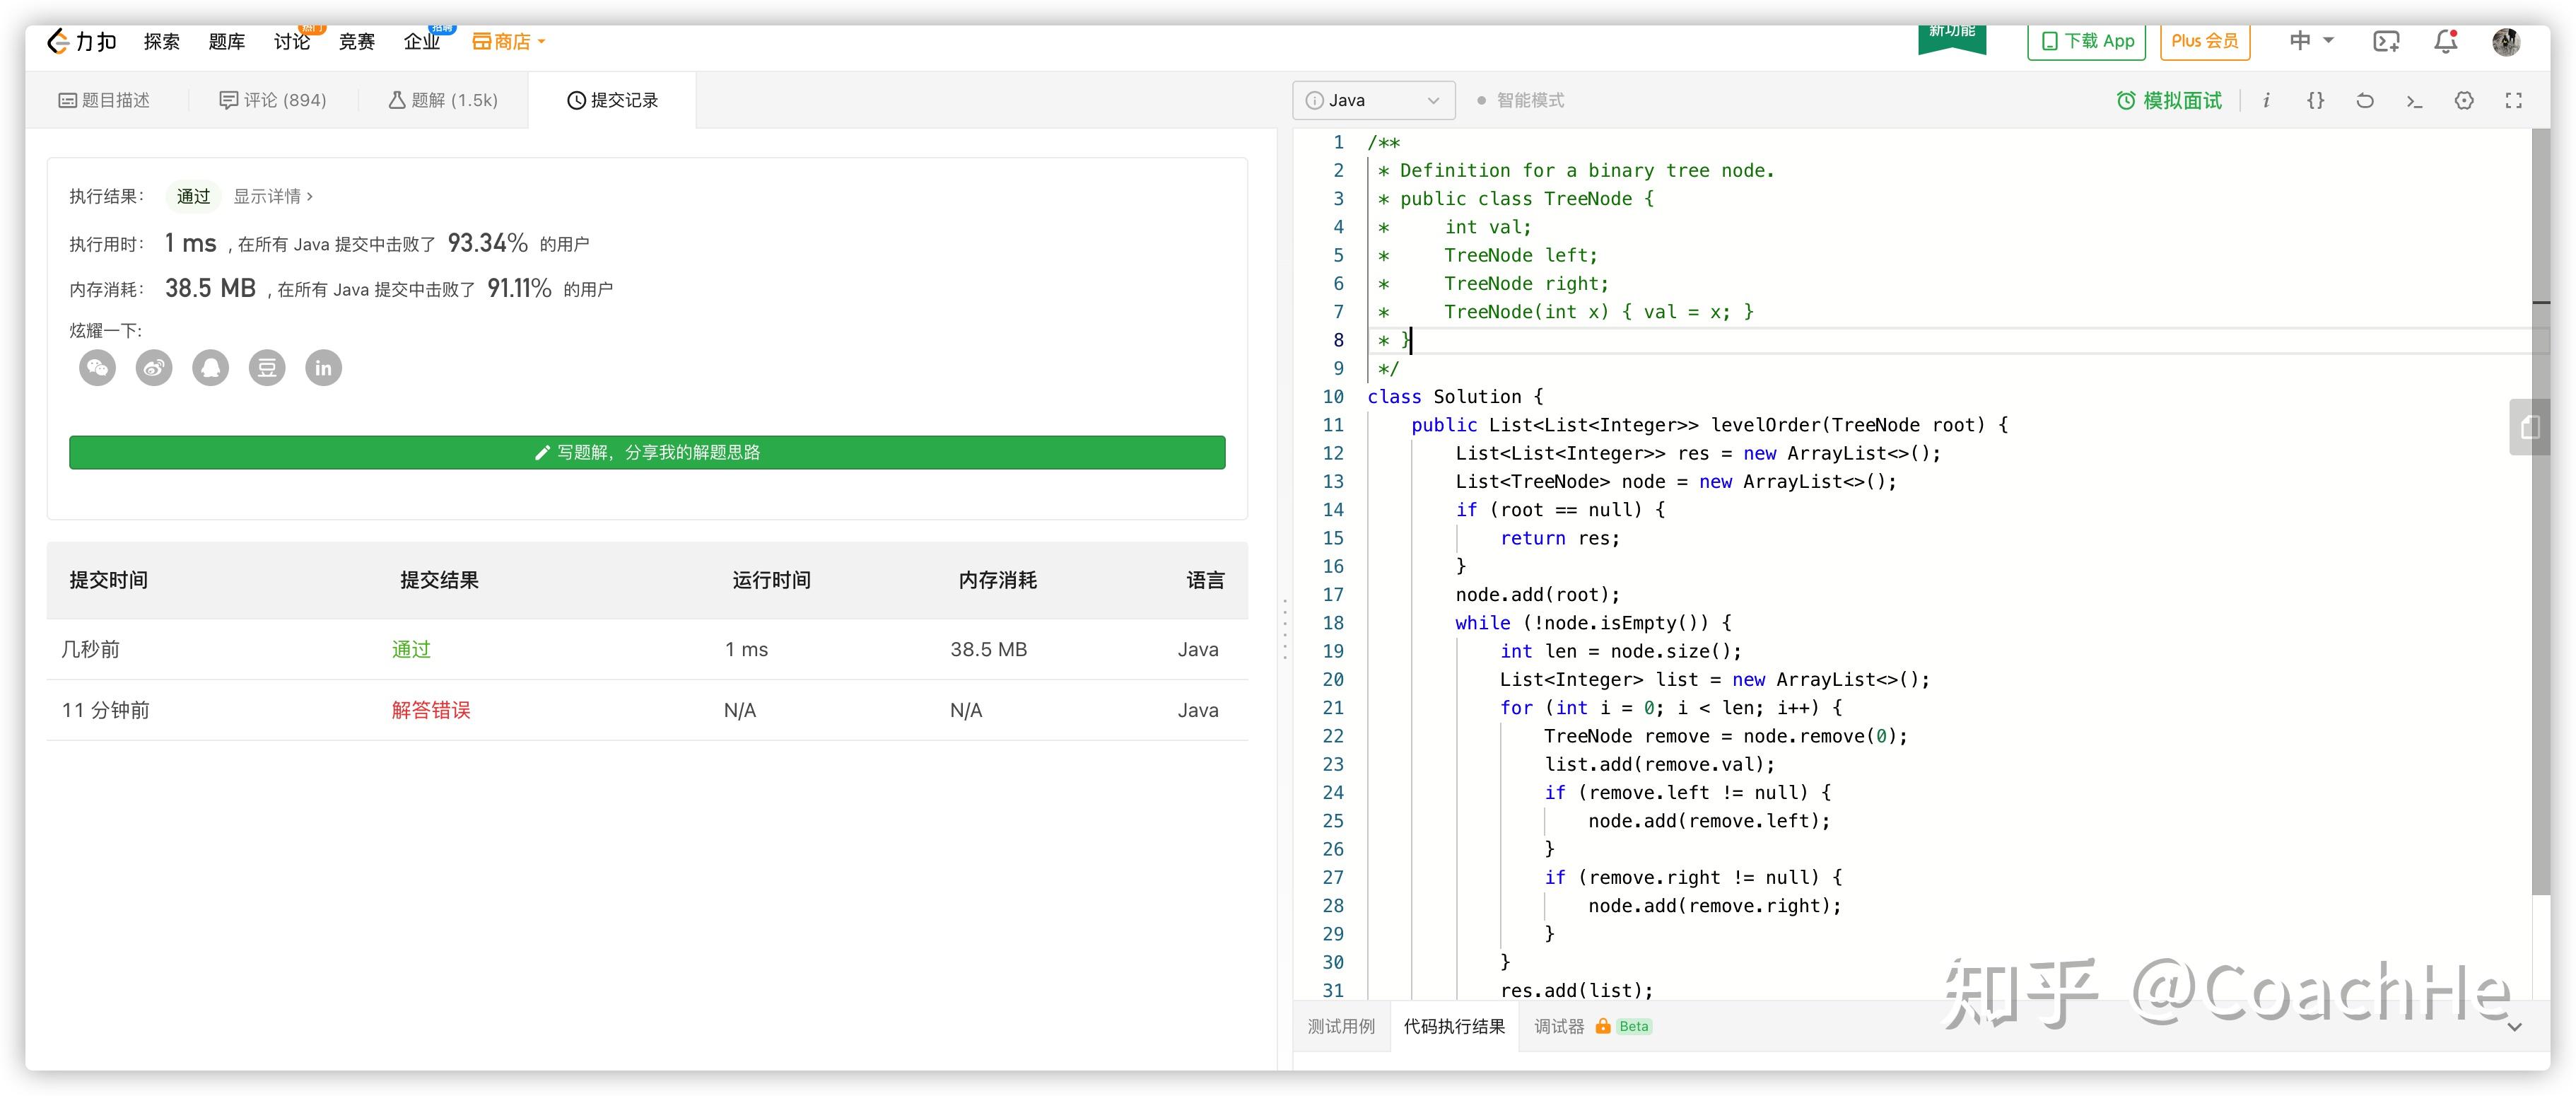Expand the 商店 store menu
Image resolution: width=2576 pixels, height=1096 pixels.
(509, 42)
